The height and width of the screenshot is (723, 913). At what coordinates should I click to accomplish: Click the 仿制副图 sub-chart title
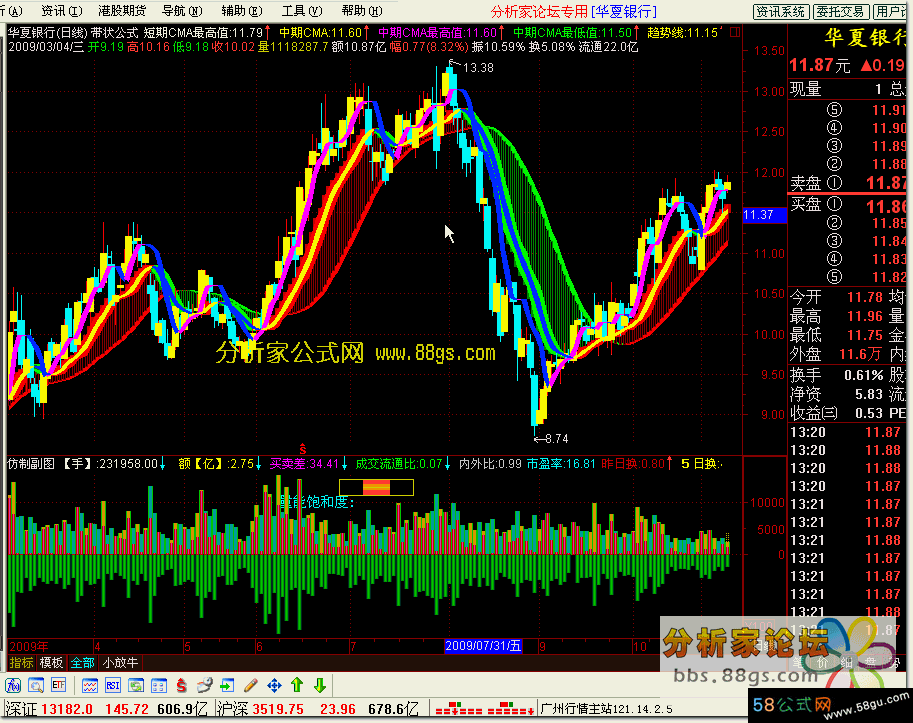pyautogui.click(x=31, y=463)
